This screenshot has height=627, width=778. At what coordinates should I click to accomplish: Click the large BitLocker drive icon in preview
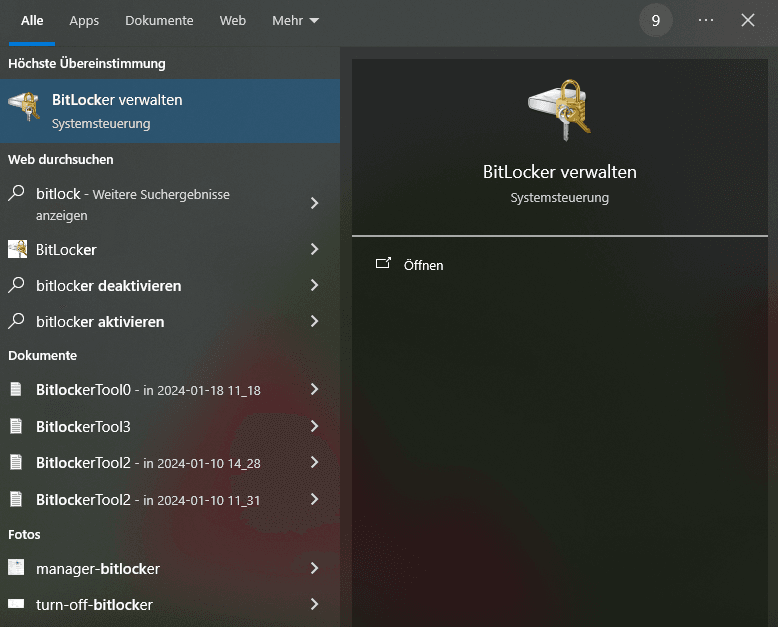[559, 110]
